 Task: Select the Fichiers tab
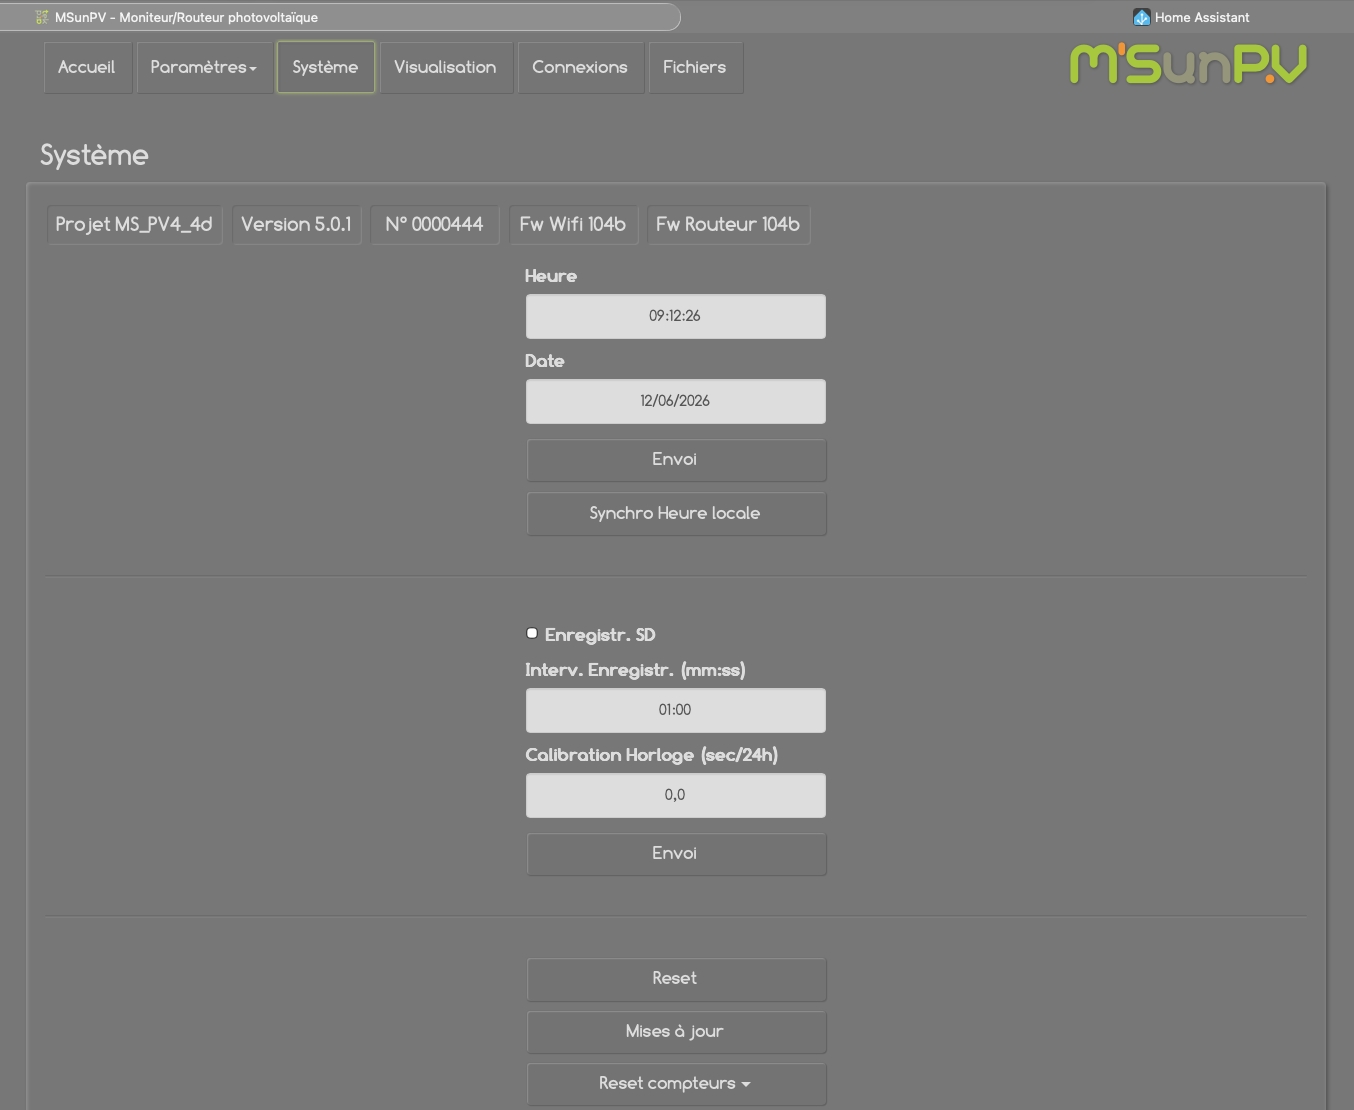coord(695,67)
